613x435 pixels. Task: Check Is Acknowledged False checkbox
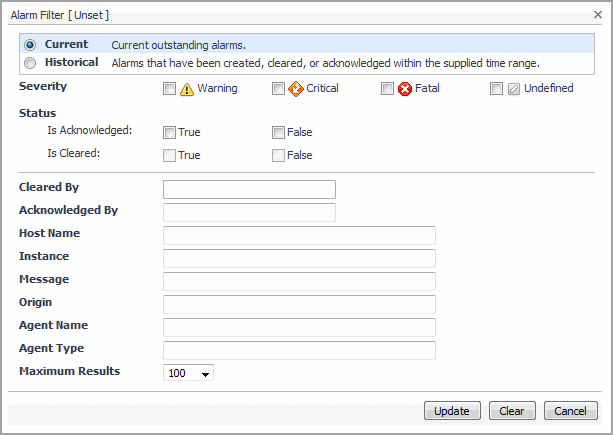point(278,132)
